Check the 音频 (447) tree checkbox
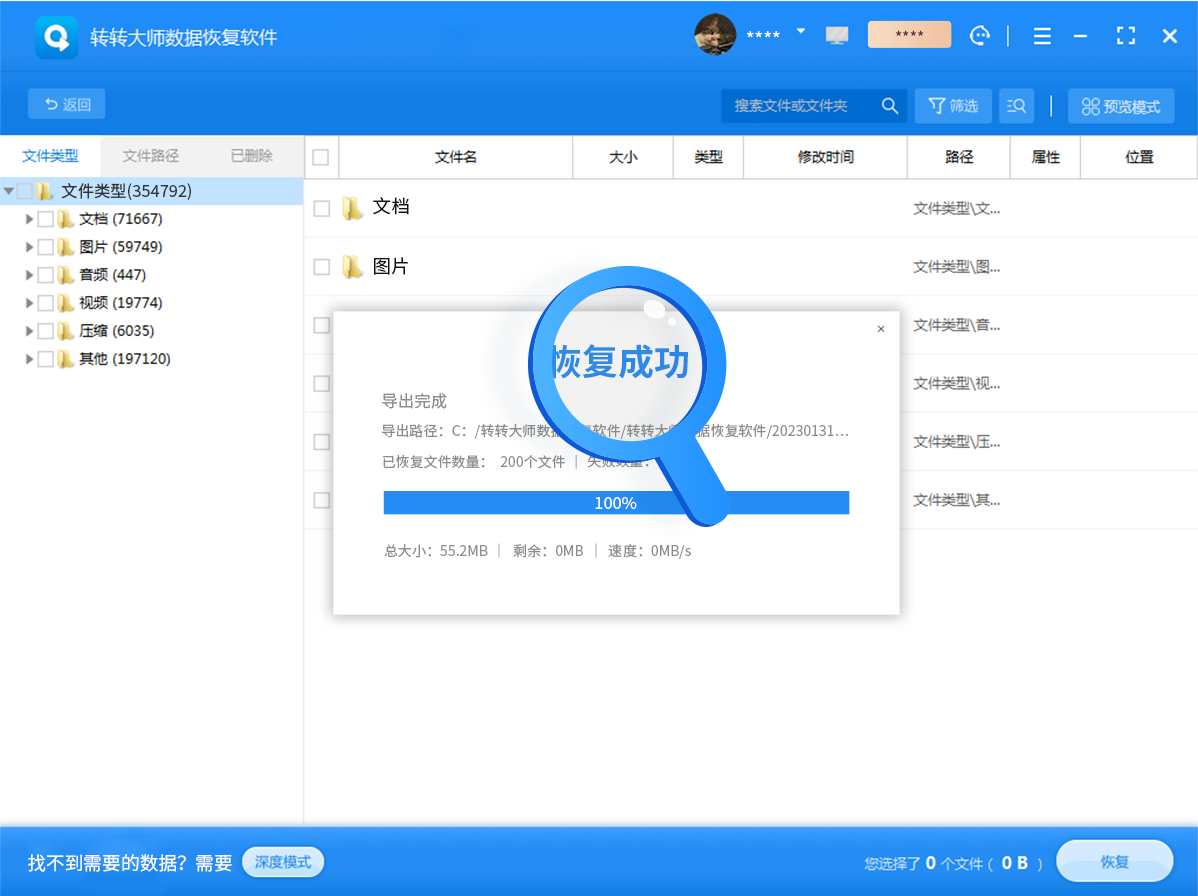Image resolution: width=1198 pixels, height=896 pixels. click(45, 275)
